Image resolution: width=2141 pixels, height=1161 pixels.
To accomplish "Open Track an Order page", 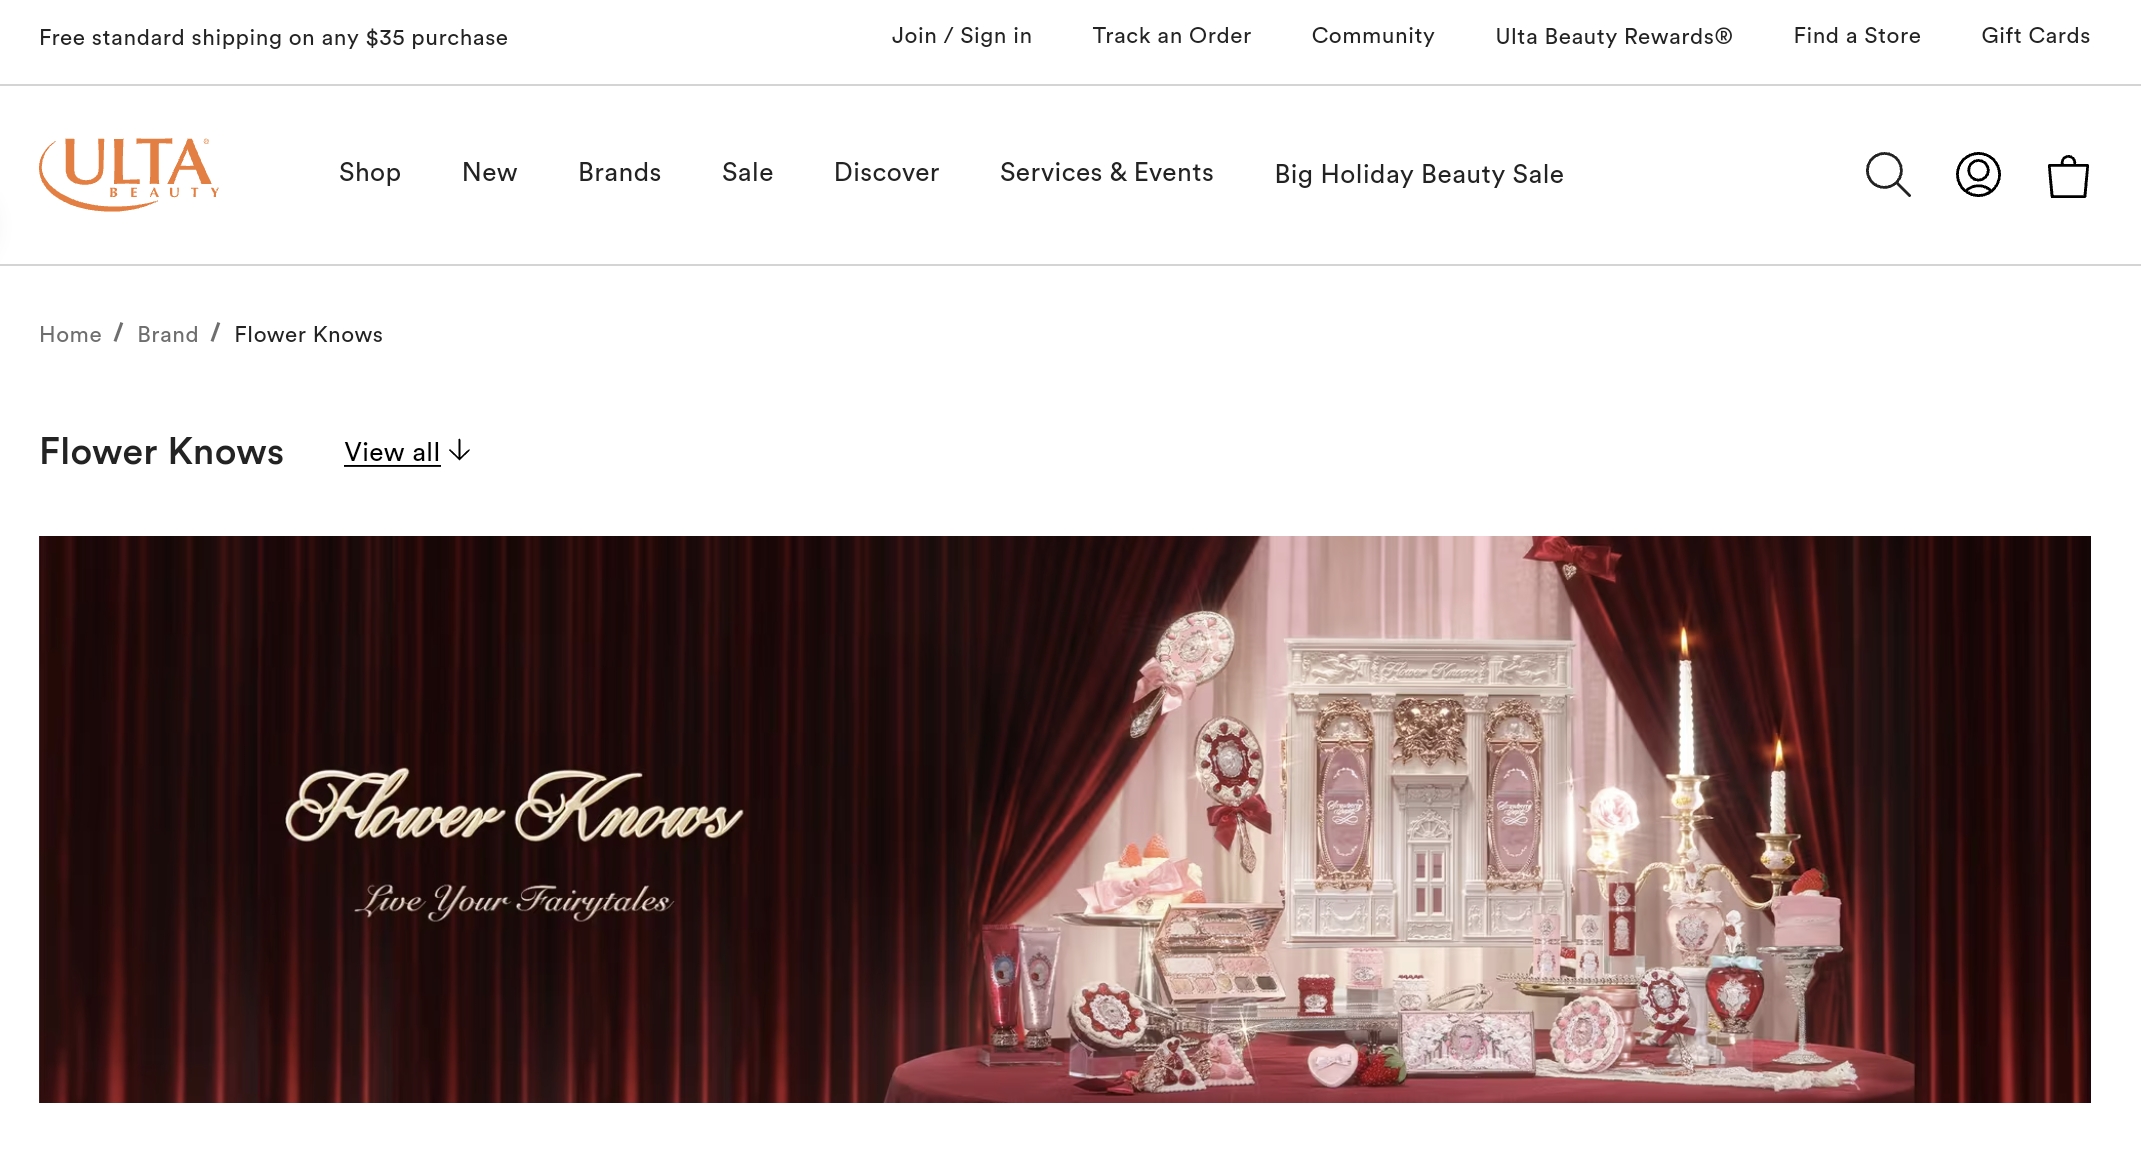I will click(1171, 36).
